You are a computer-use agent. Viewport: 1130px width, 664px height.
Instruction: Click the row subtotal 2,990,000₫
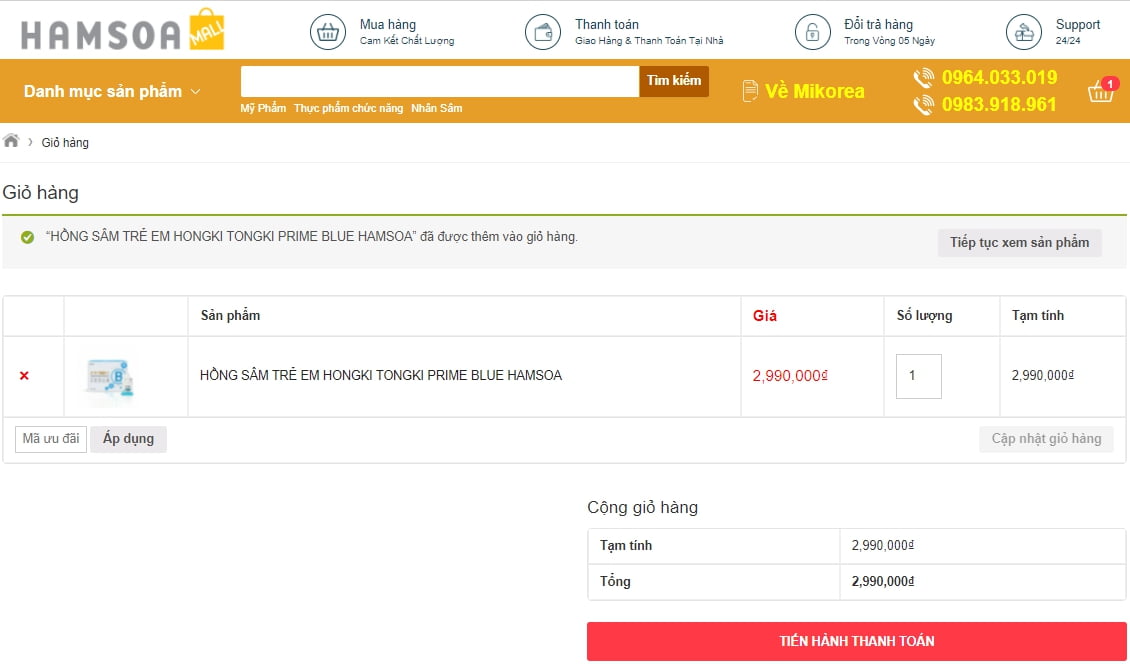pos(1043,376)
